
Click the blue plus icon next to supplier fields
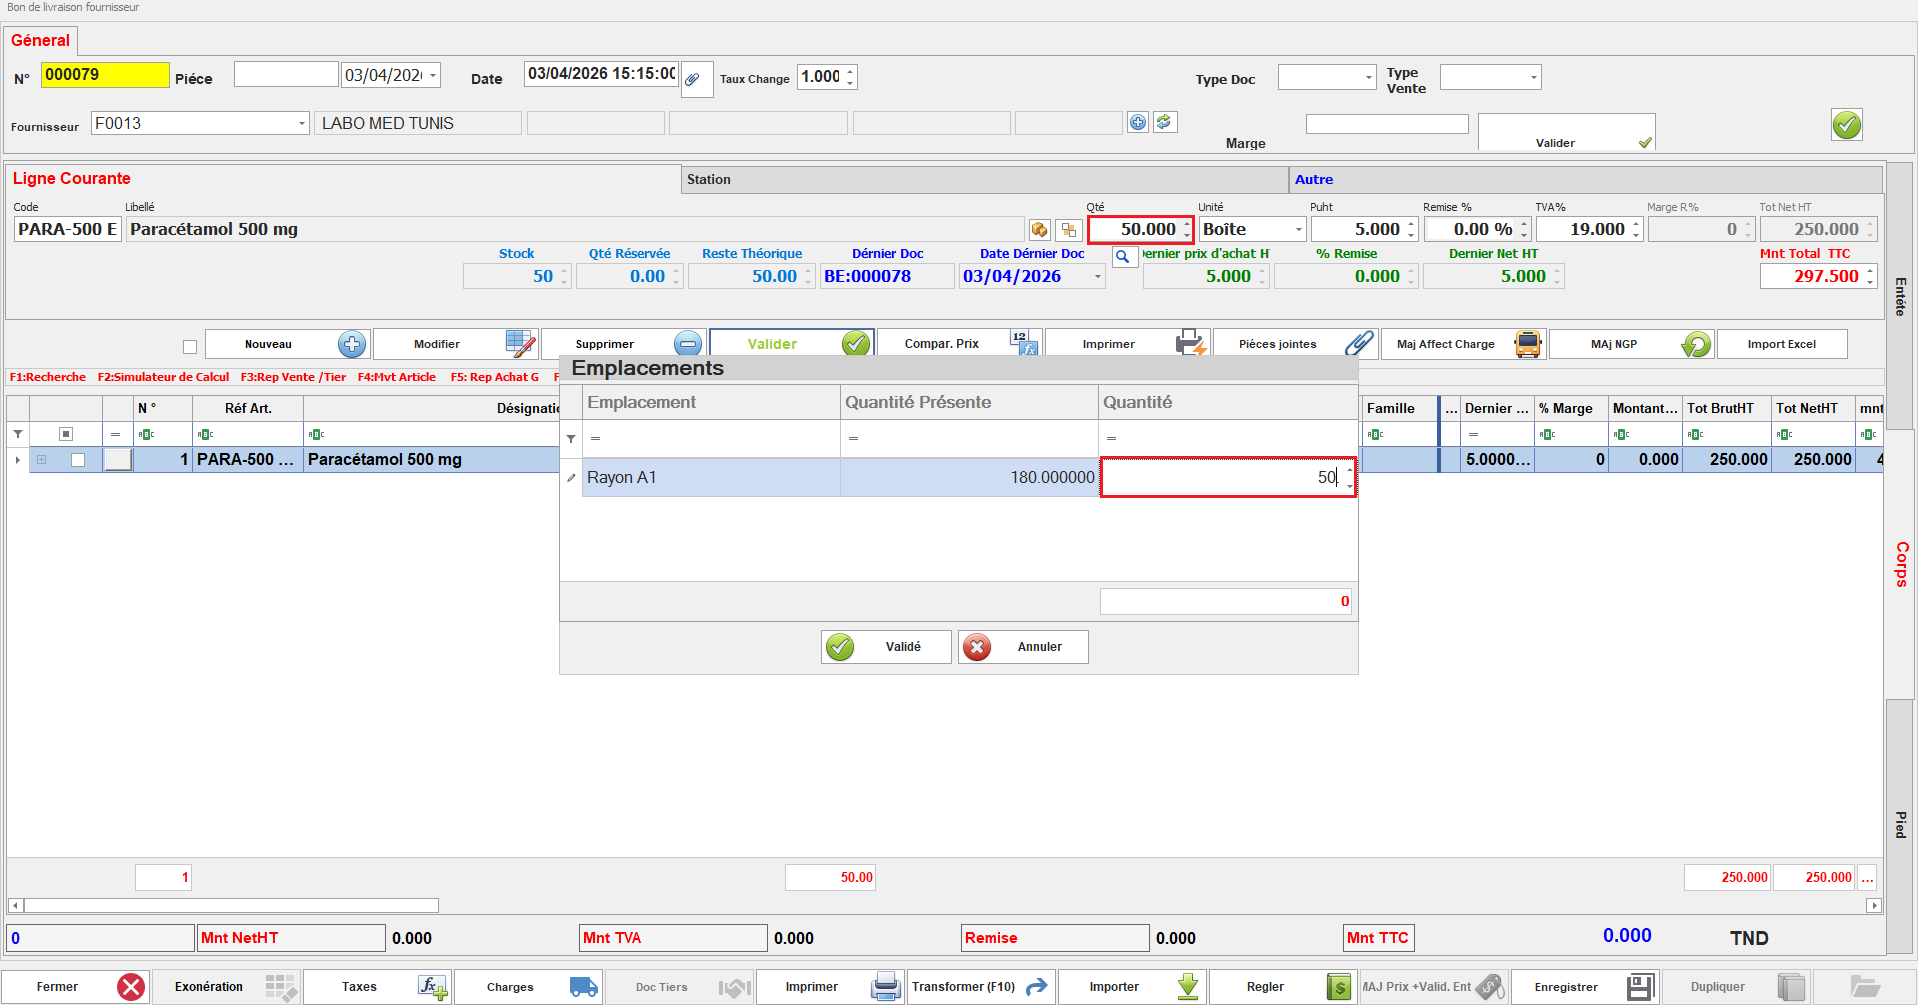pyautogui.click(x=1138, y=123)
